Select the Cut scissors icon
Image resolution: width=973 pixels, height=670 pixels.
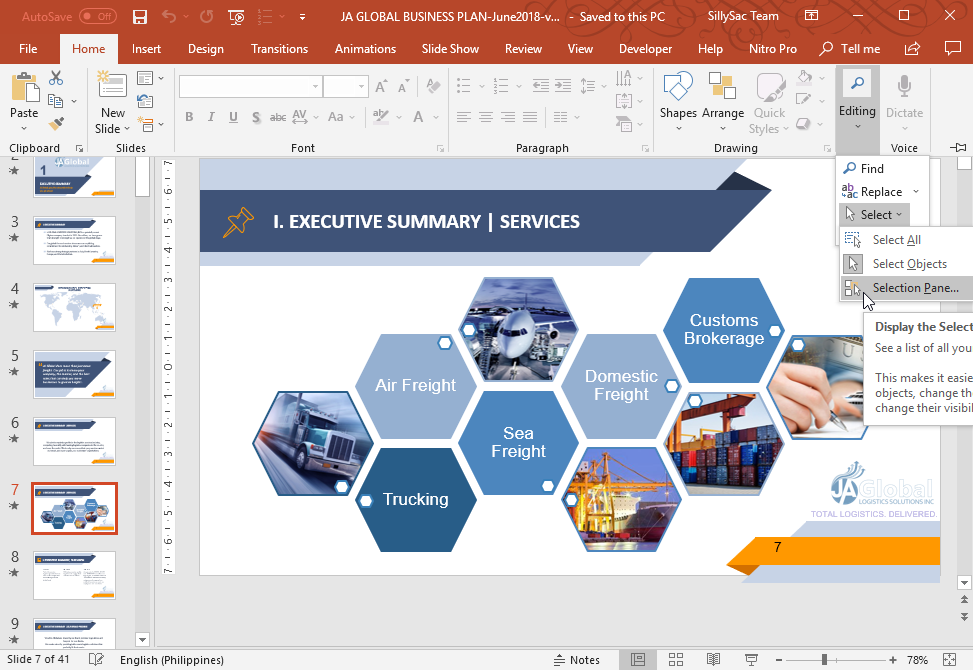coord(56,78)
